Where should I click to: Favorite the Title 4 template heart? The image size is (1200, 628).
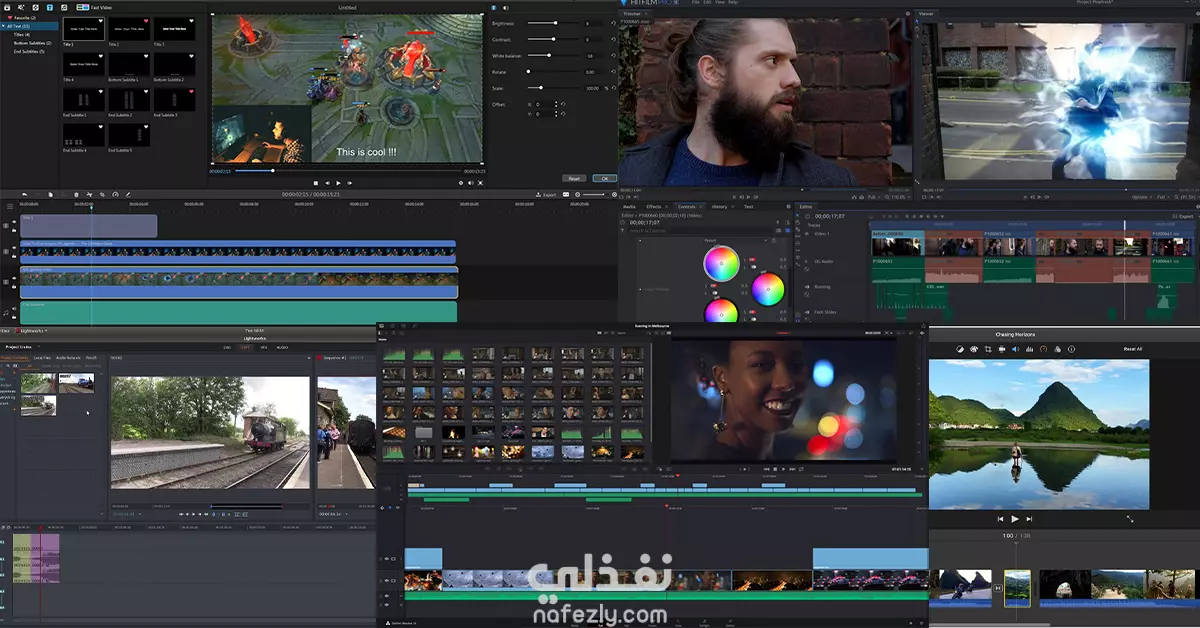tap(101, 56)
